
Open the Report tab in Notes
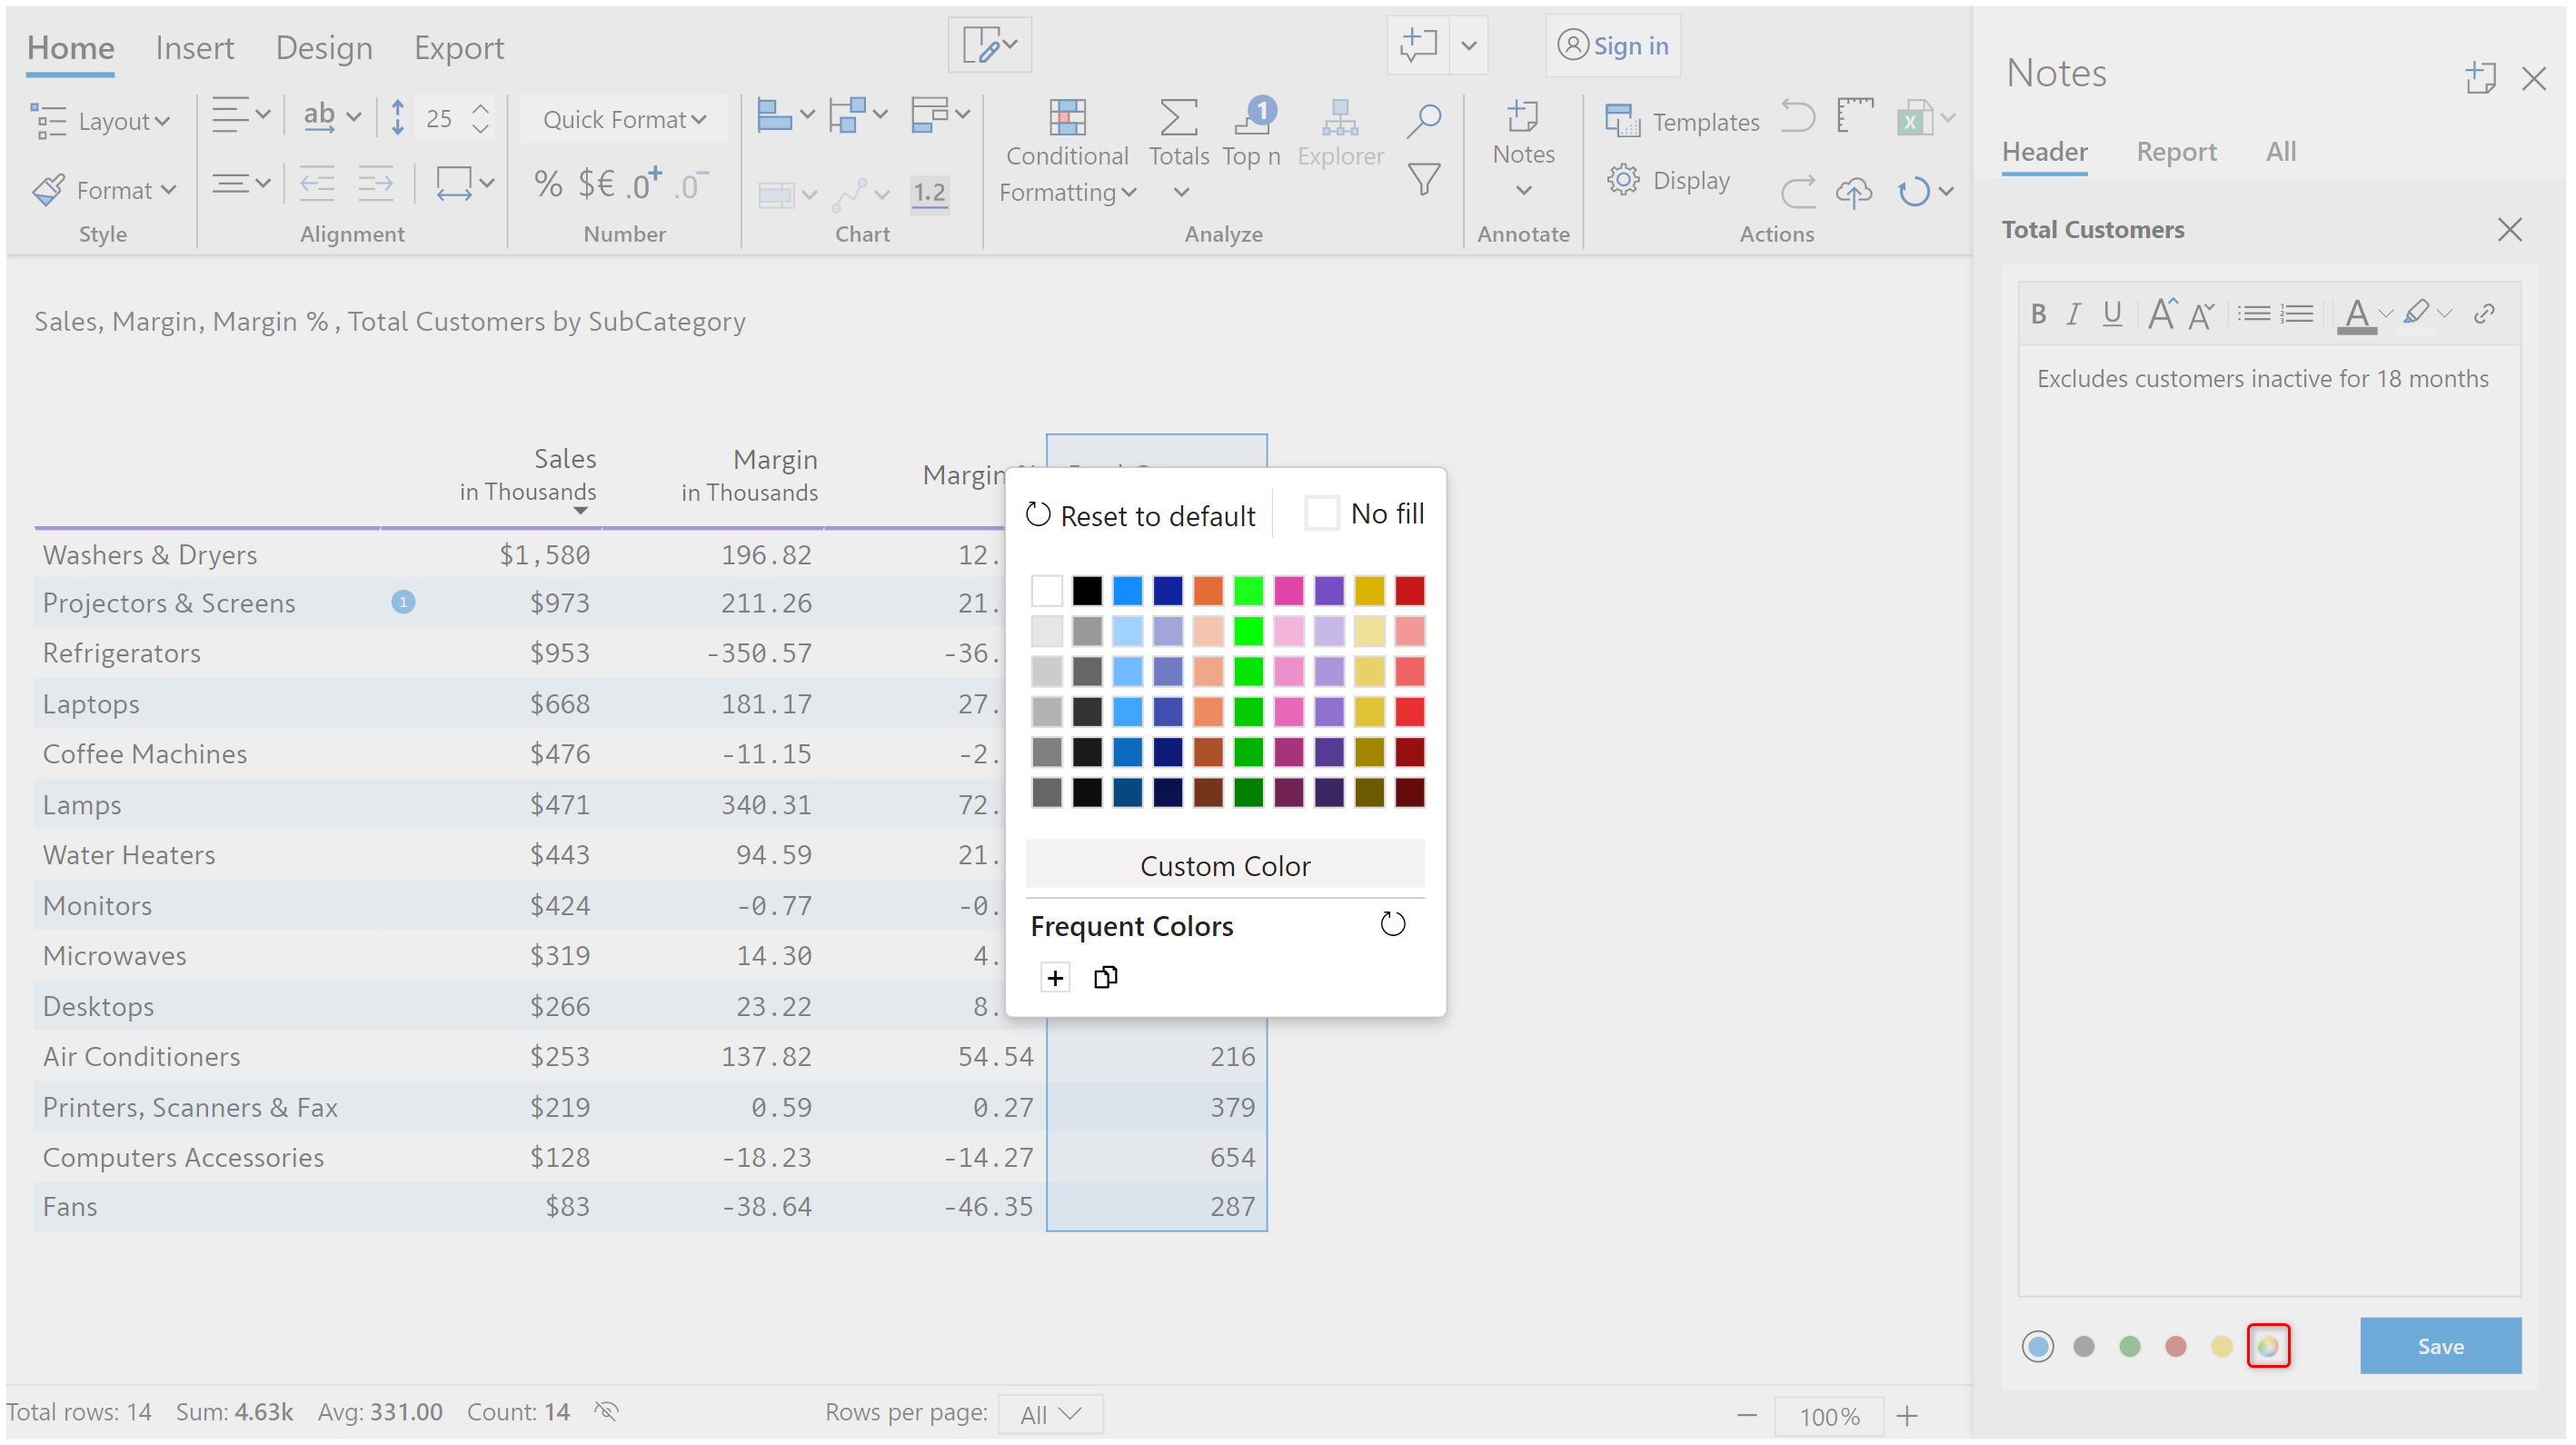pyautogui.click(x=2176, y=151)
